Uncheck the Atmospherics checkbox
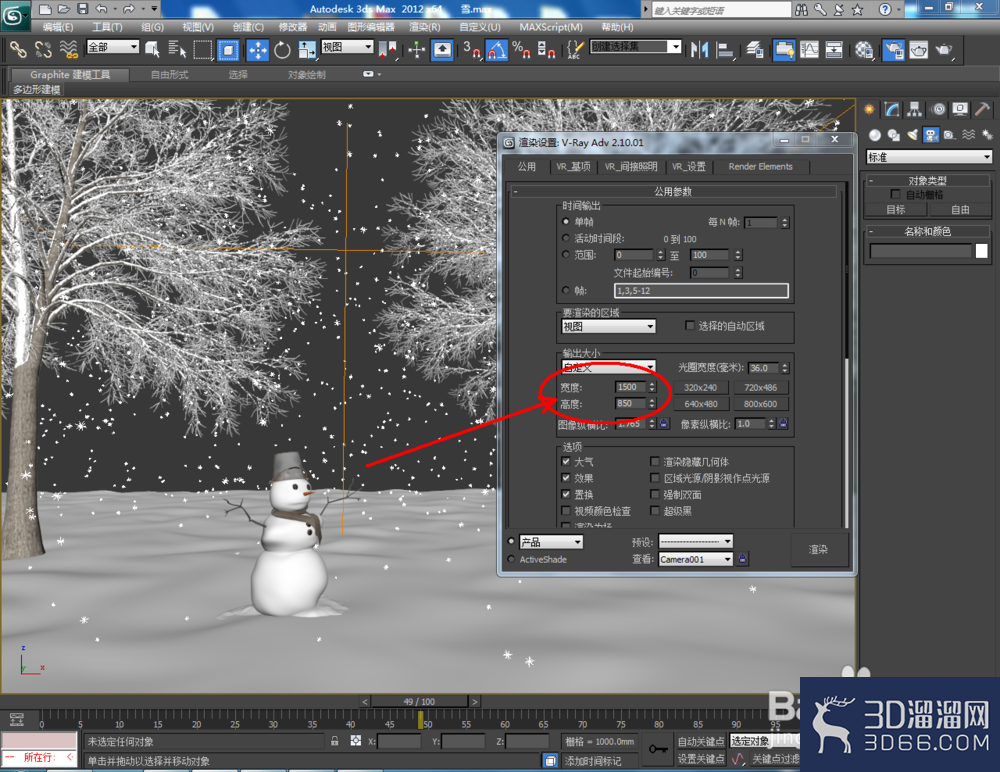The image size is (1000, 772). 566,461
